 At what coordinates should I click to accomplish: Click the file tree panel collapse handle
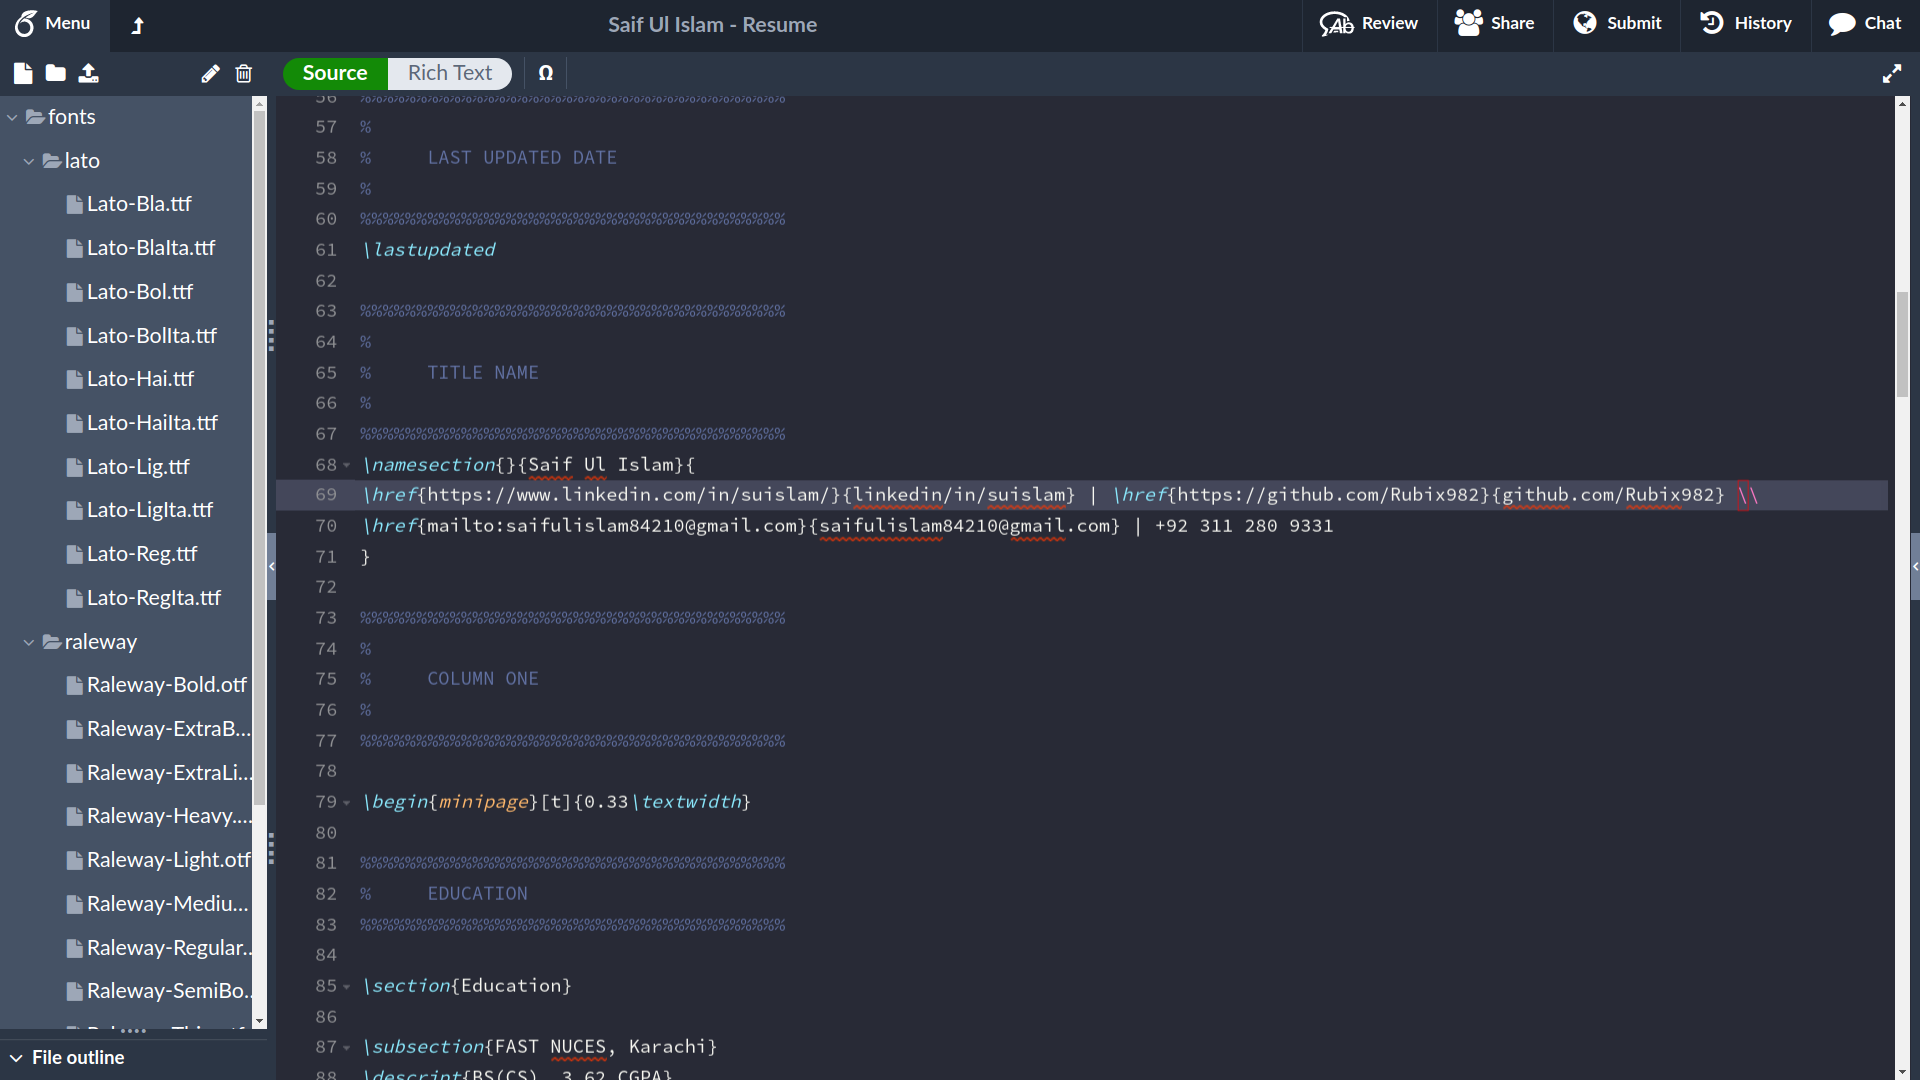[x=271, y=566]
